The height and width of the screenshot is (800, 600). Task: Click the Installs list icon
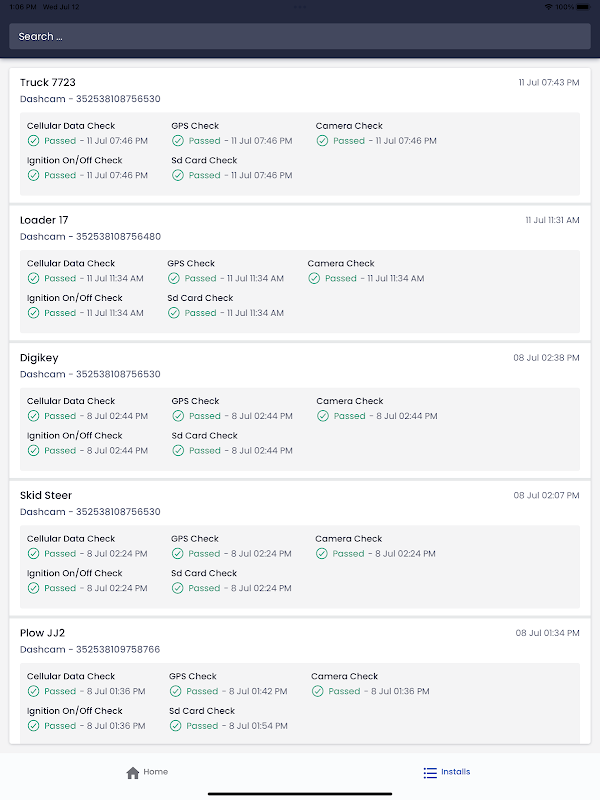coord(430,772)
